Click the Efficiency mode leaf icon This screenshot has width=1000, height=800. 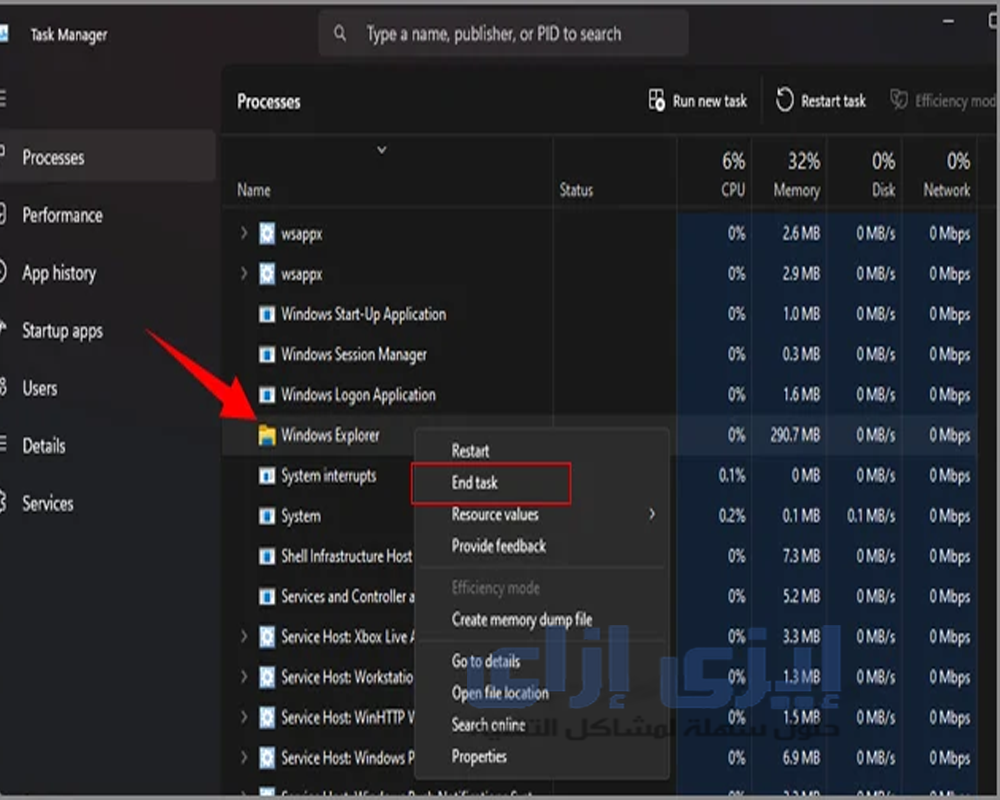point(899,100)
